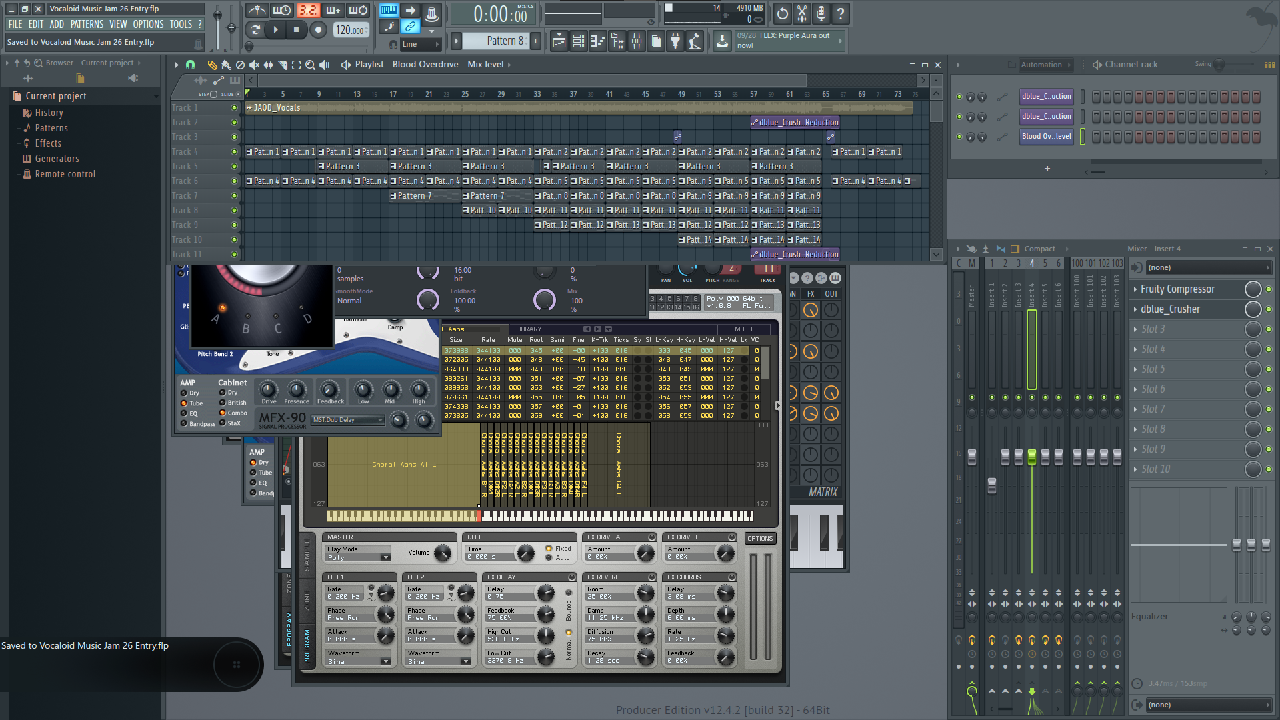Start playback with the play button

tap(277, 30)
